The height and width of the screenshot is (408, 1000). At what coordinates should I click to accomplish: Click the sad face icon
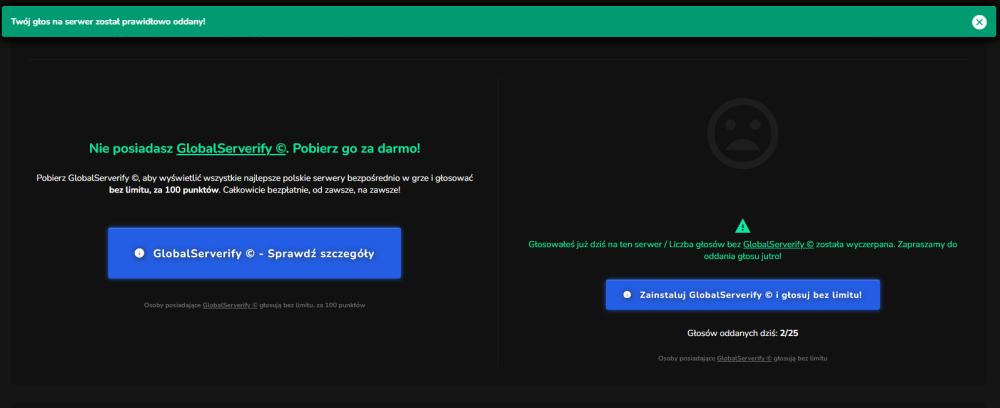[x=742, y=133]
